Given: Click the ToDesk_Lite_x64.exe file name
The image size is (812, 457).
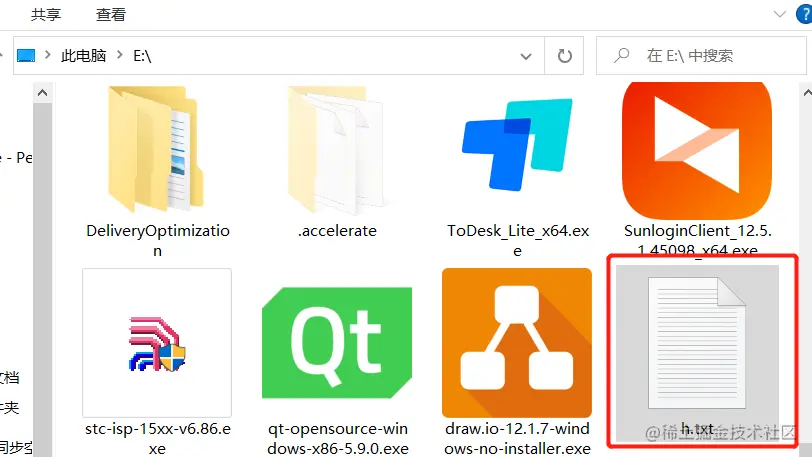Looking at the screenshot, I should (518, 240).
